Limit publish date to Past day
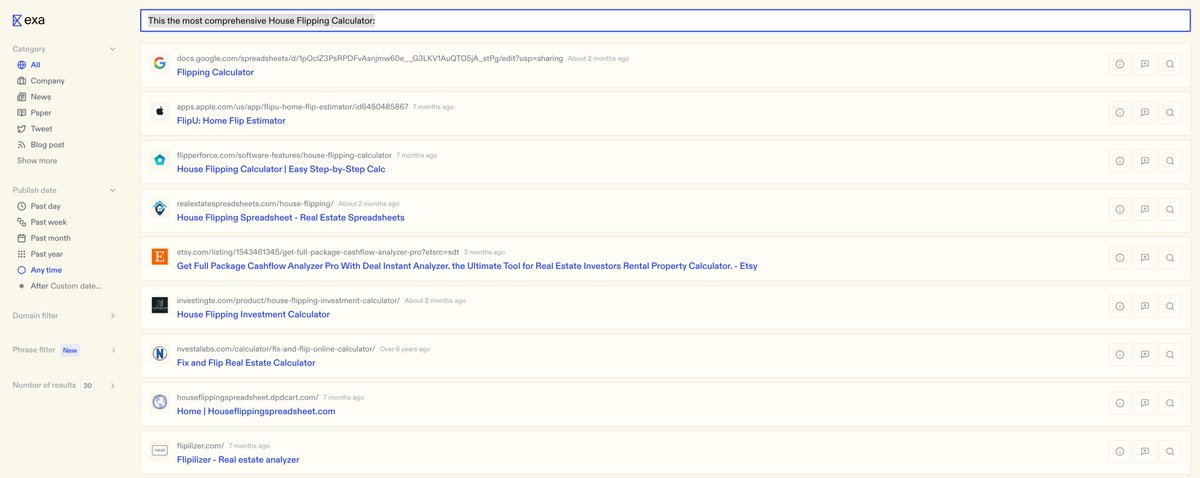This screenshot has height=478, width=1200. 39,206
